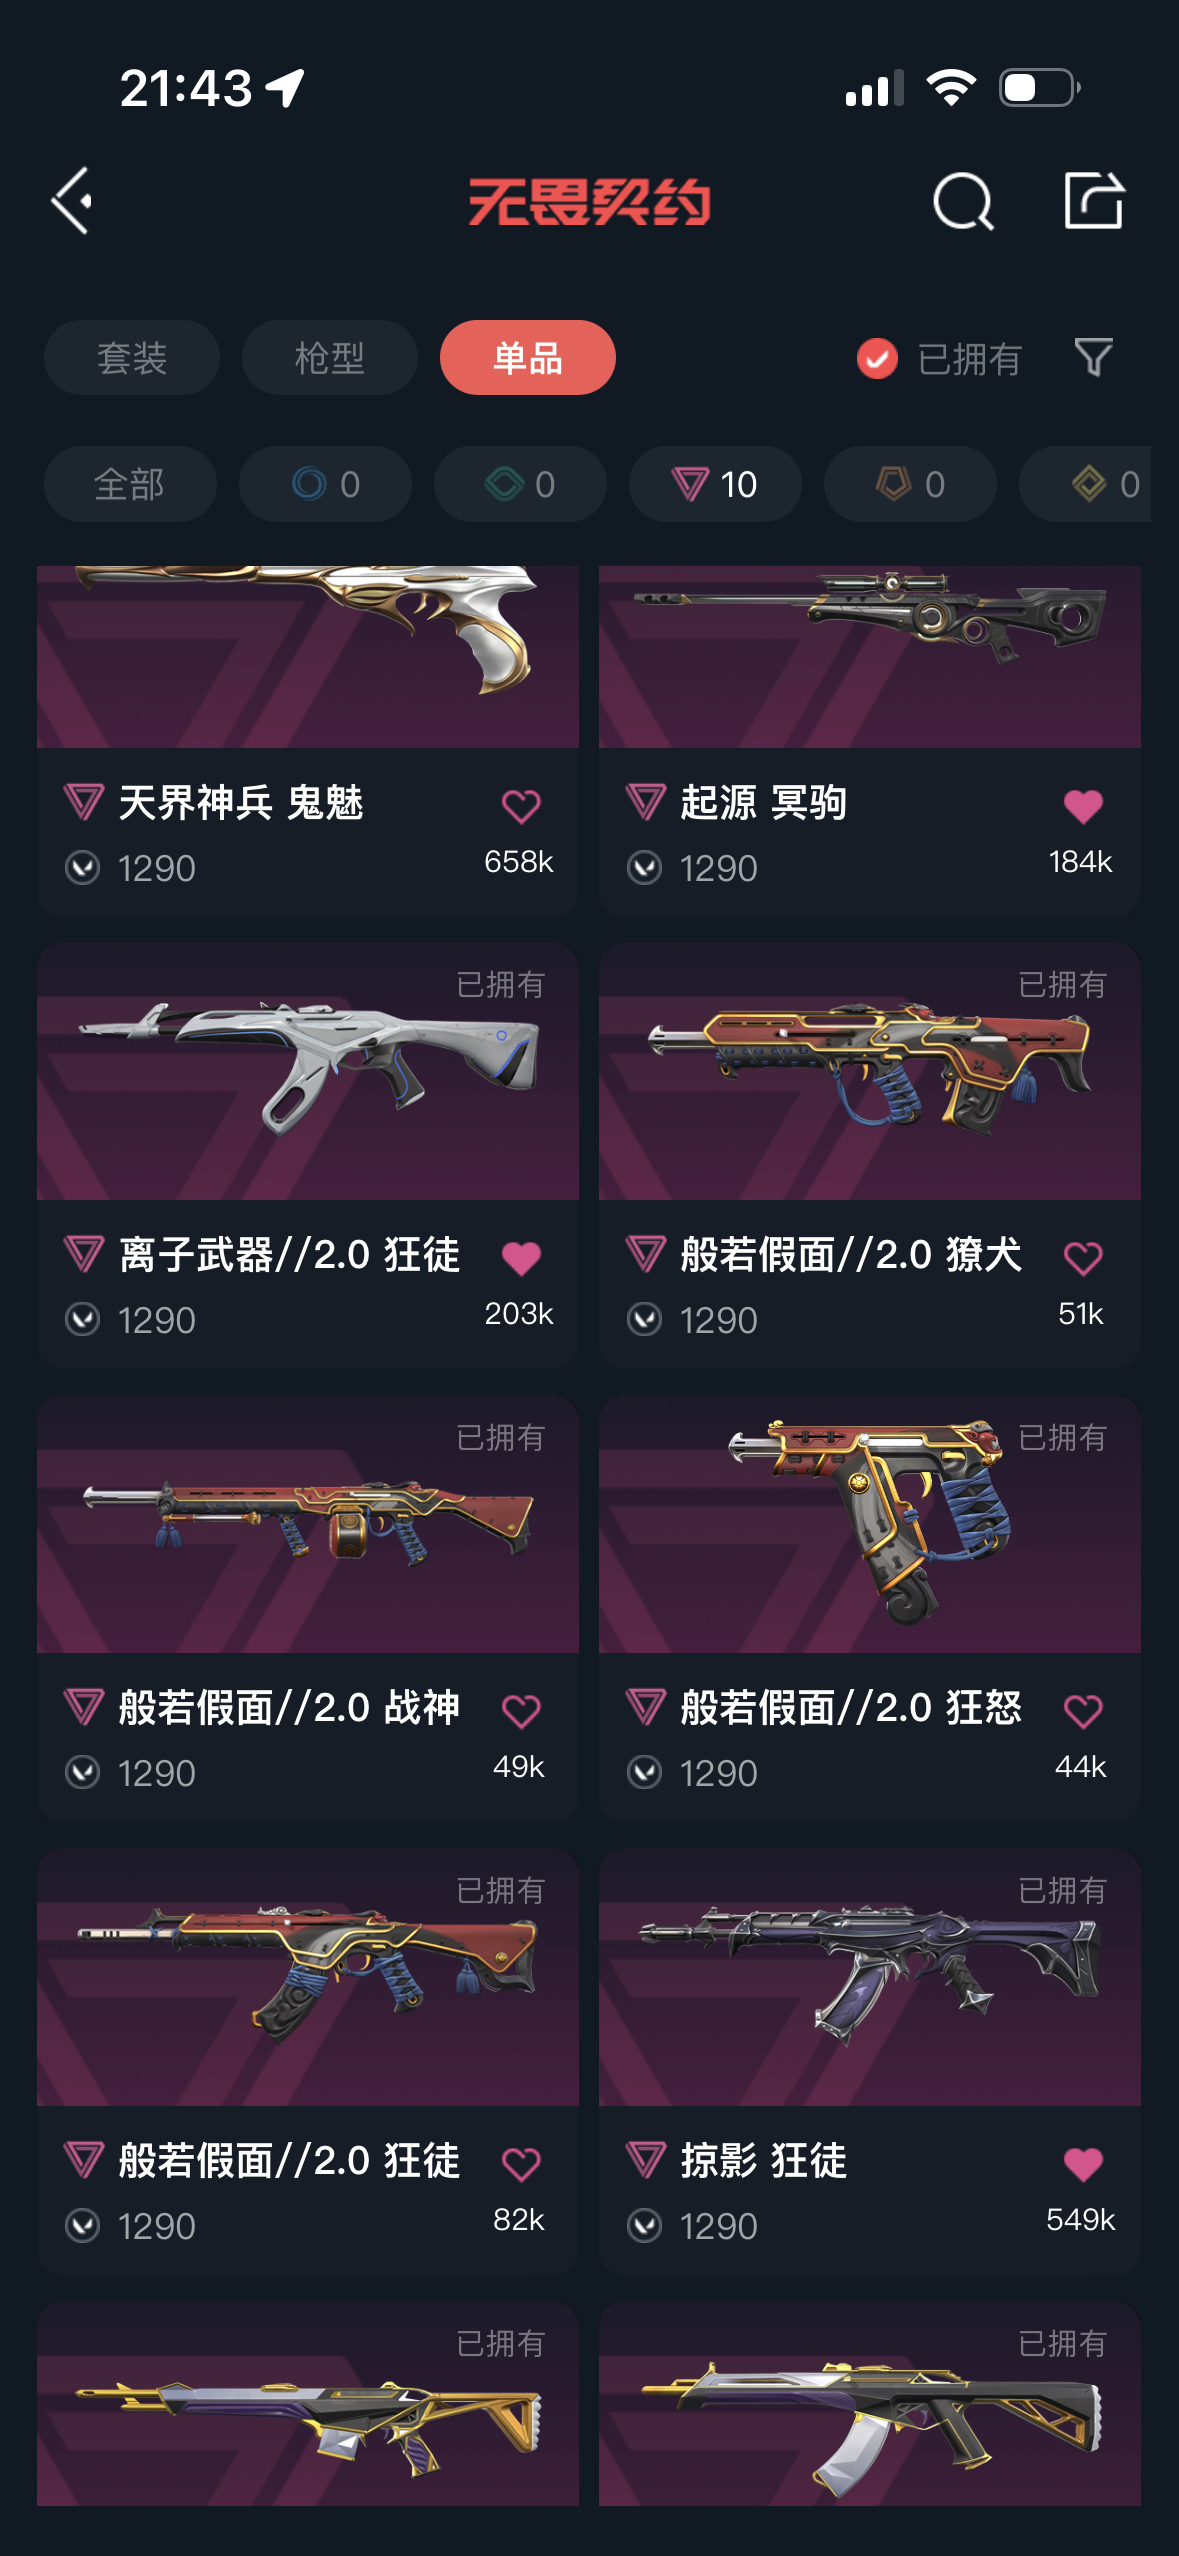Open search with the magnifier icon
The height and width of the screenshot is (2556, 1179).
point(963,201)
